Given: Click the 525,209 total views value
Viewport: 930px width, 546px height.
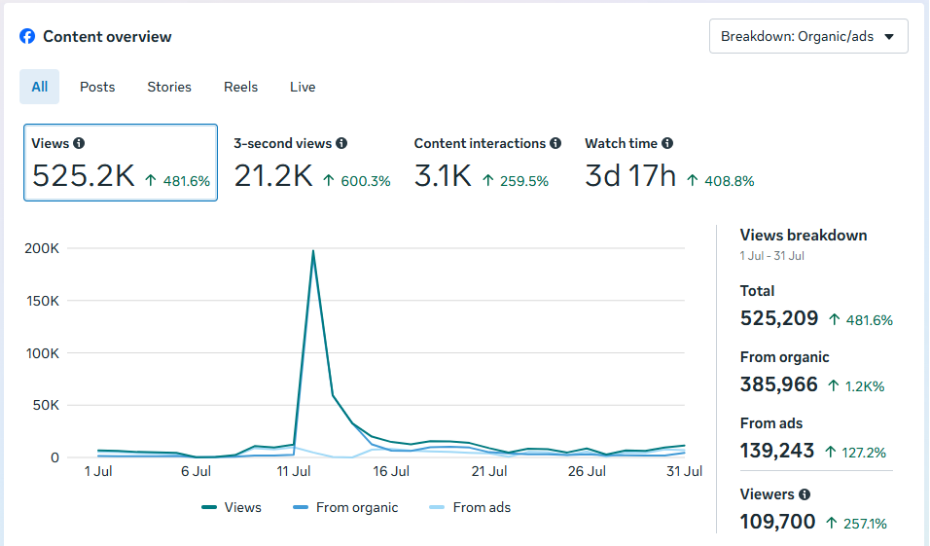Looking at the screenshot, I should pyautogui.click(x=779, y=318).
